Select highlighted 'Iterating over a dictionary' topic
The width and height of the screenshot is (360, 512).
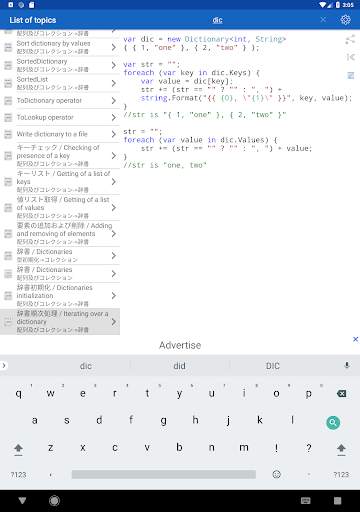coord(60,322)
